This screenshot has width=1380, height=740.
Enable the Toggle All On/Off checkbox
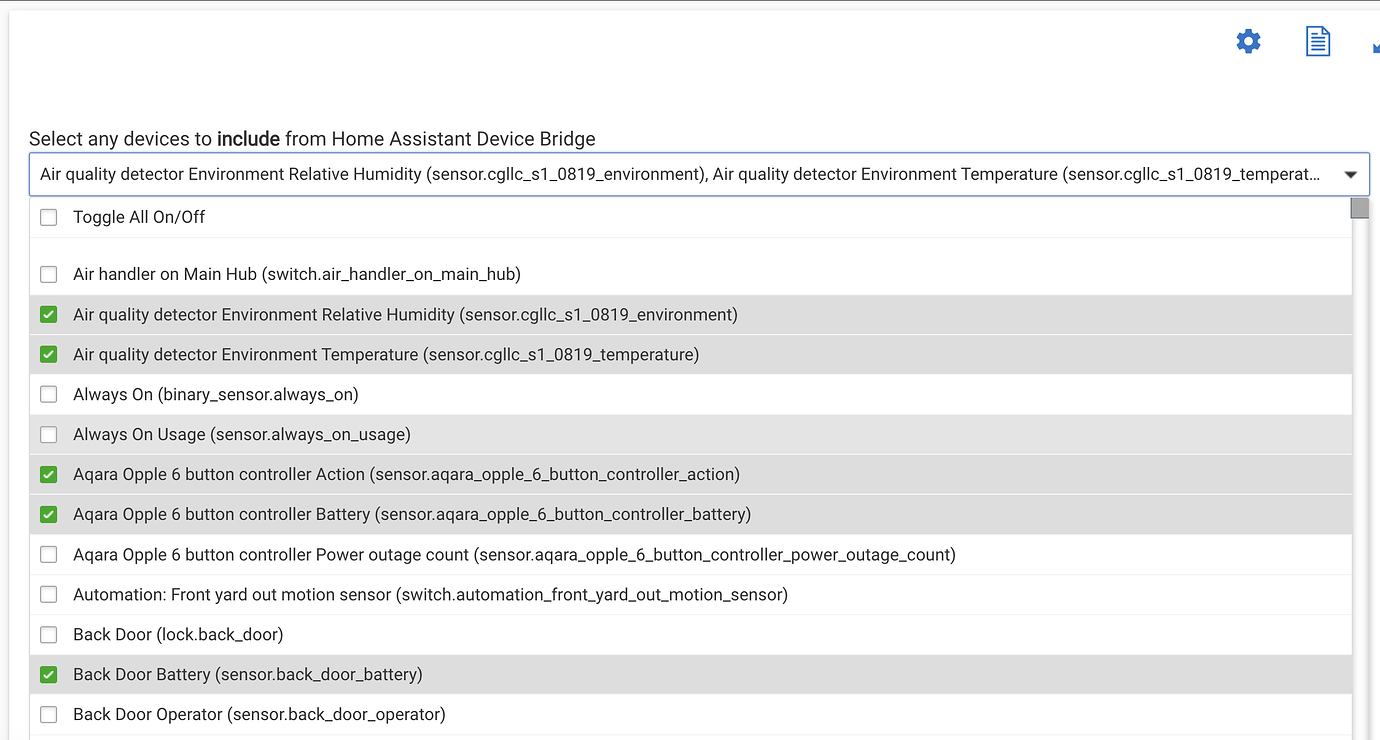(48, 216)
